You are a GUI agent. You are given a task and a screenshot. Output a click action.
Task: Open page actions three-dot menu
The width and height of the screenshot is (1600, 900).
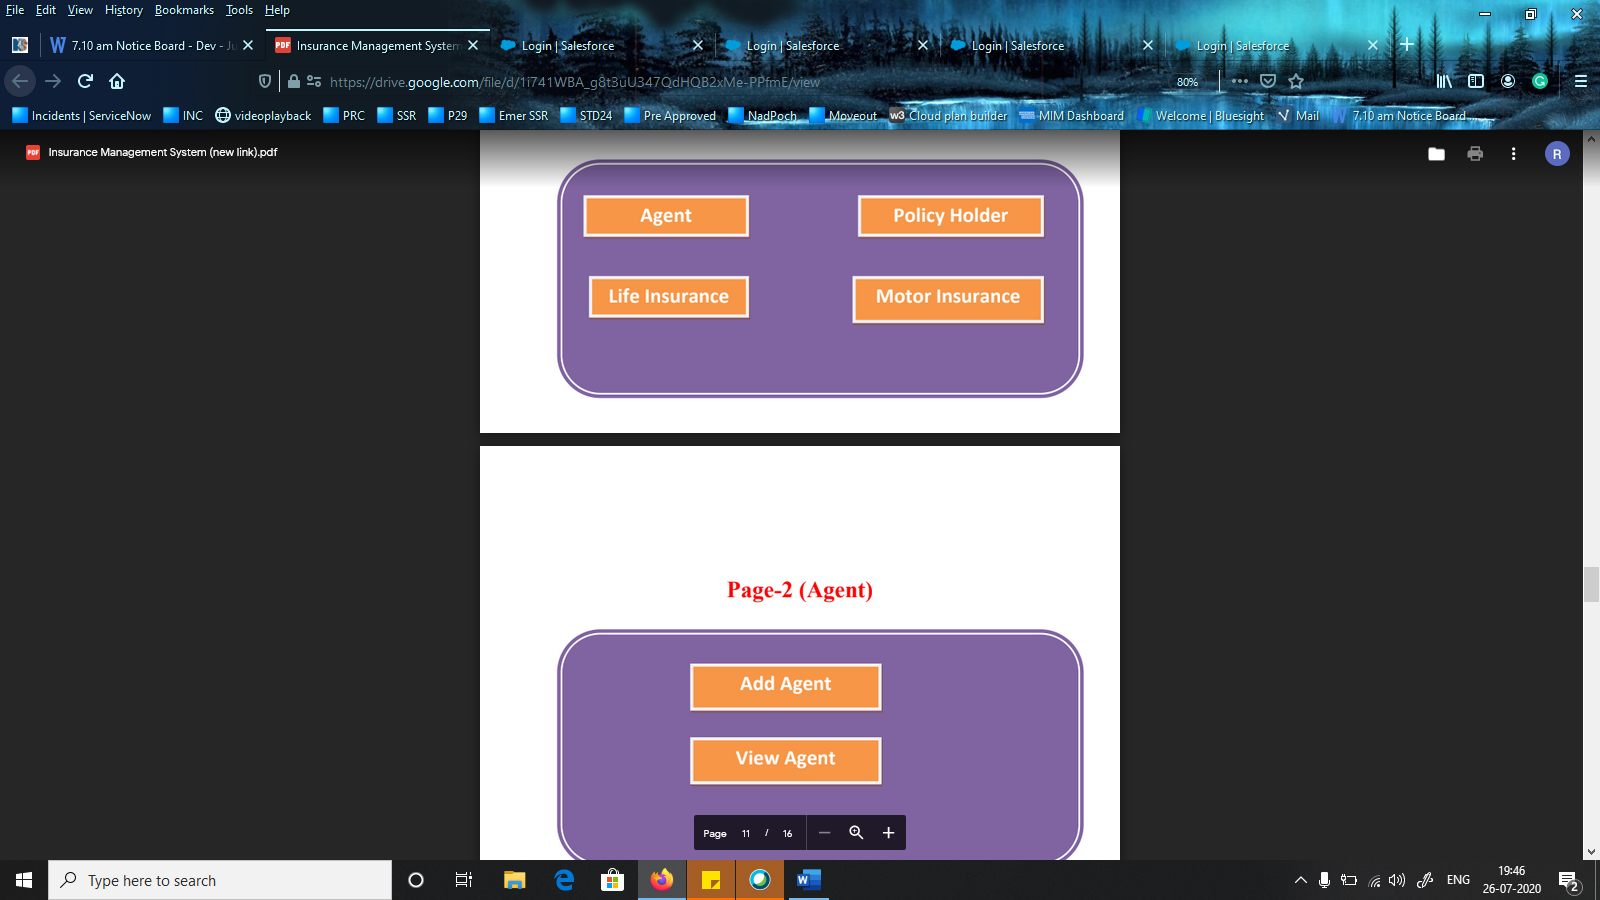pyautogui.click(x=1240, y=81)
